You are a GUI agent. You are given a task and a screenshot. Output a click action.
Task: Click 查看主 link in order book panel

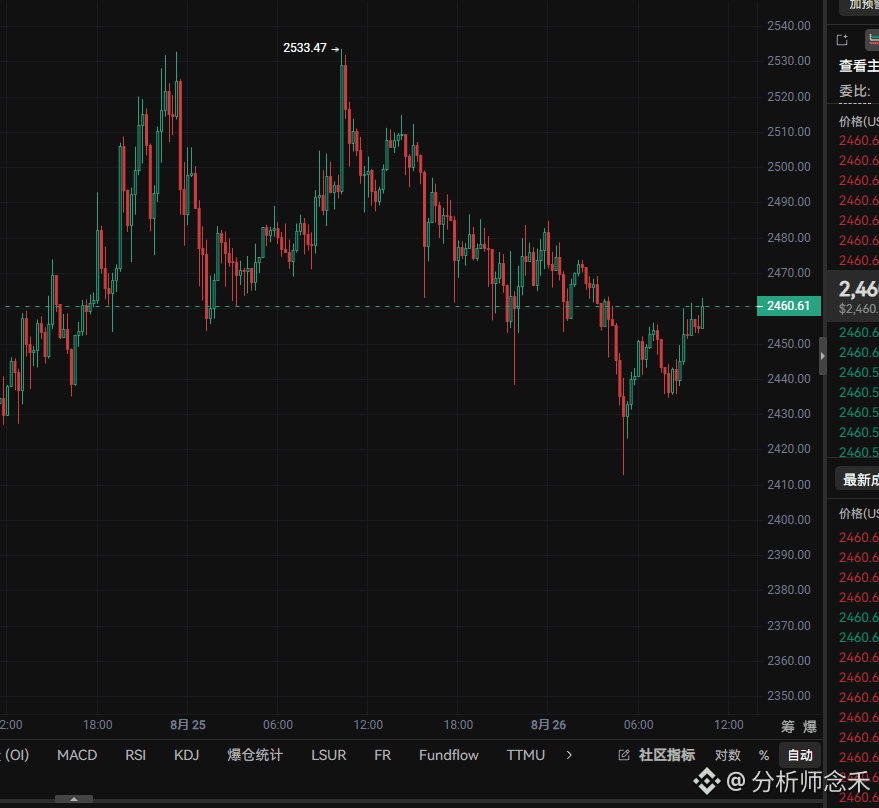click(x=858, y=66)
